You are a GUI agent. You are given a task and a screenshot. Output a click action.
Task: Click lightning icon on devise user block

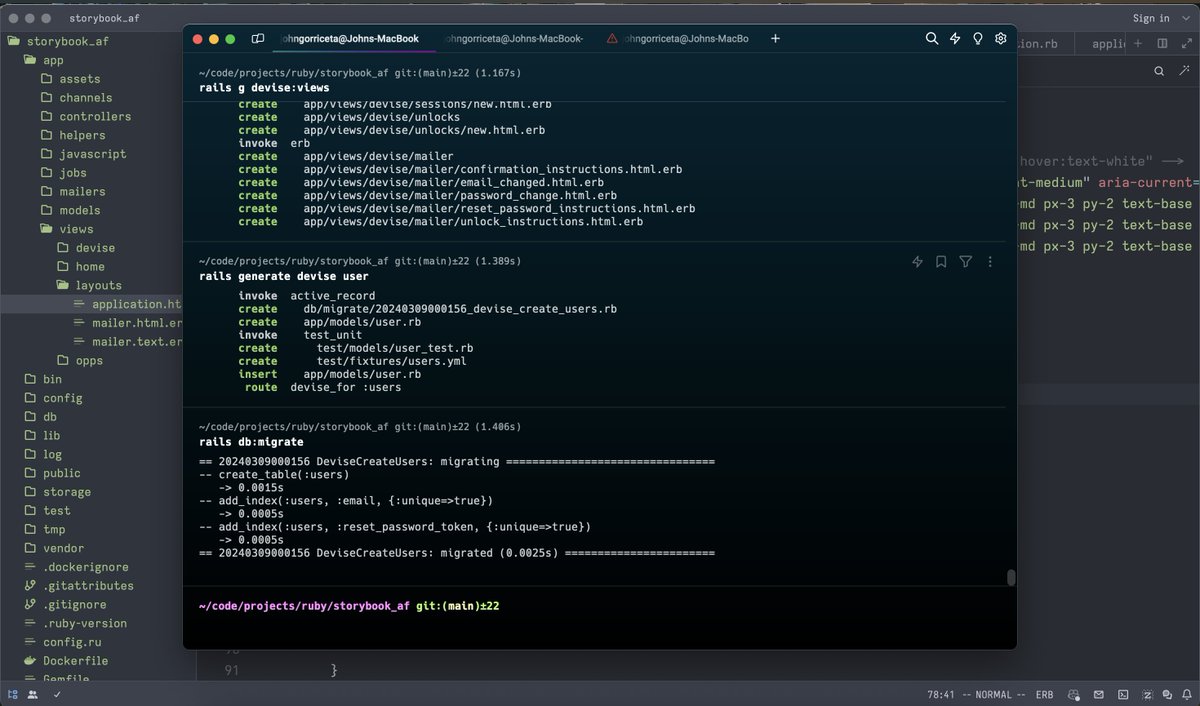(917, 262)
